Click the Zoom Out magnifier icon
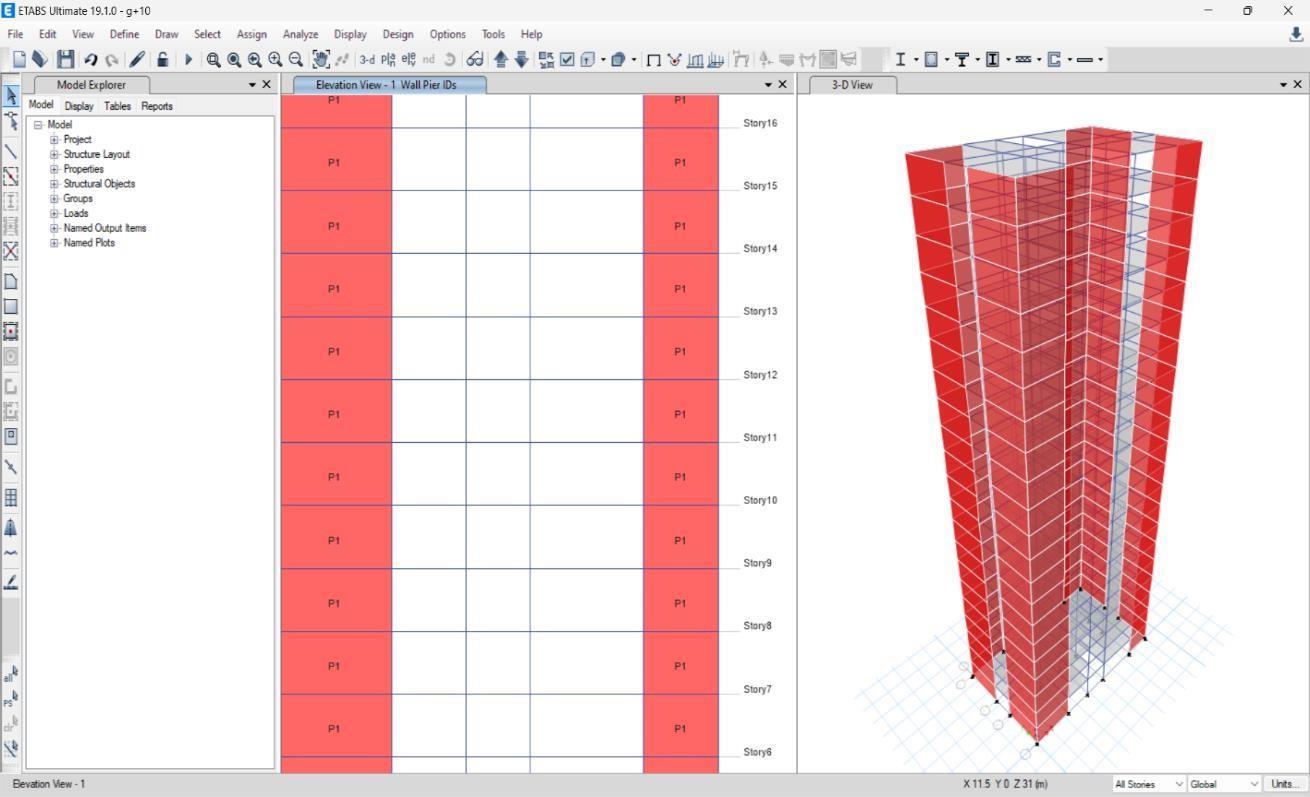1310x797 pixels. [x=295, y=60]
